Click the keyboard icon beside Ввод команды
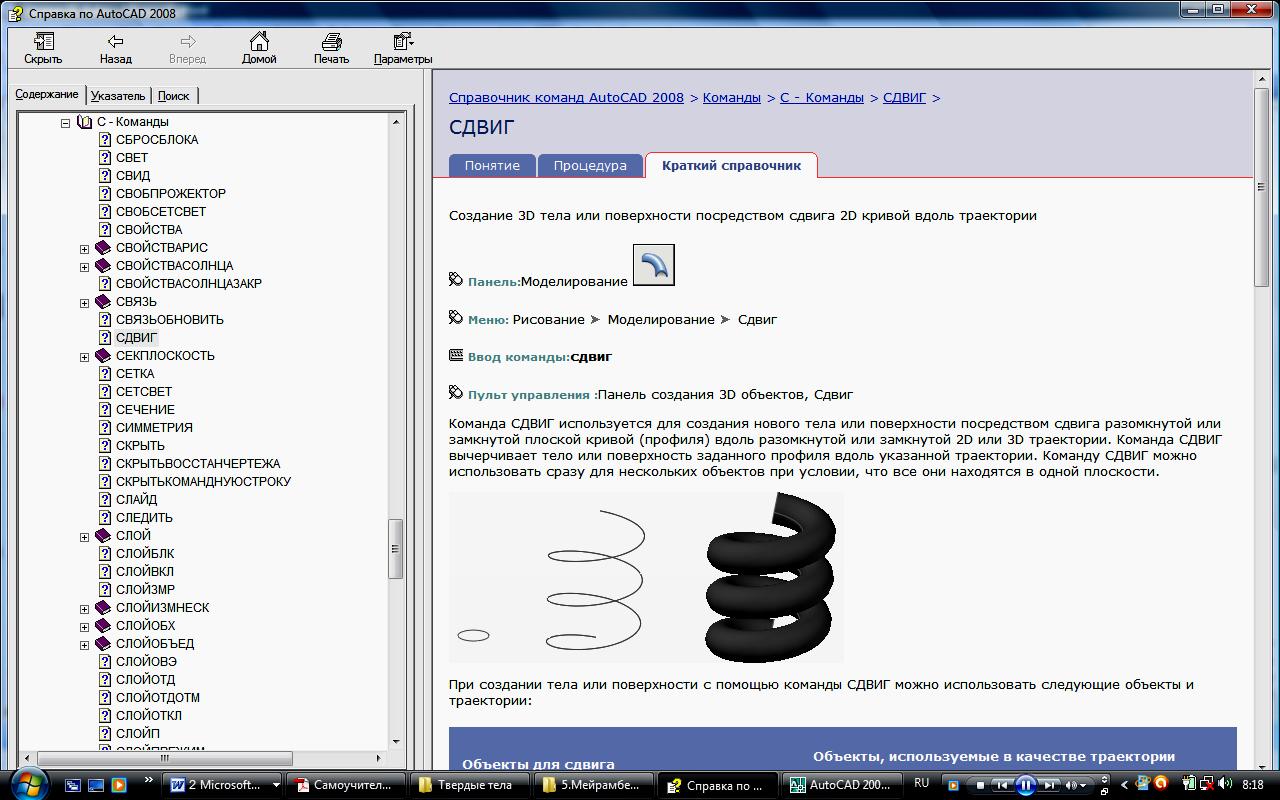1280x800 pixels. click(x=456, y=355)
